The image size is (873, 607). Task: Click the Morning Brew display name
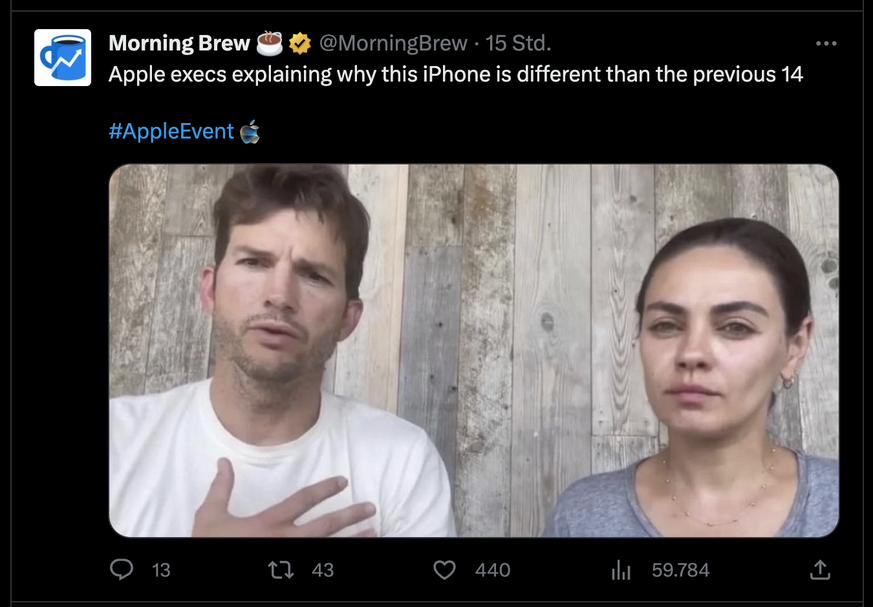(179, 43)
